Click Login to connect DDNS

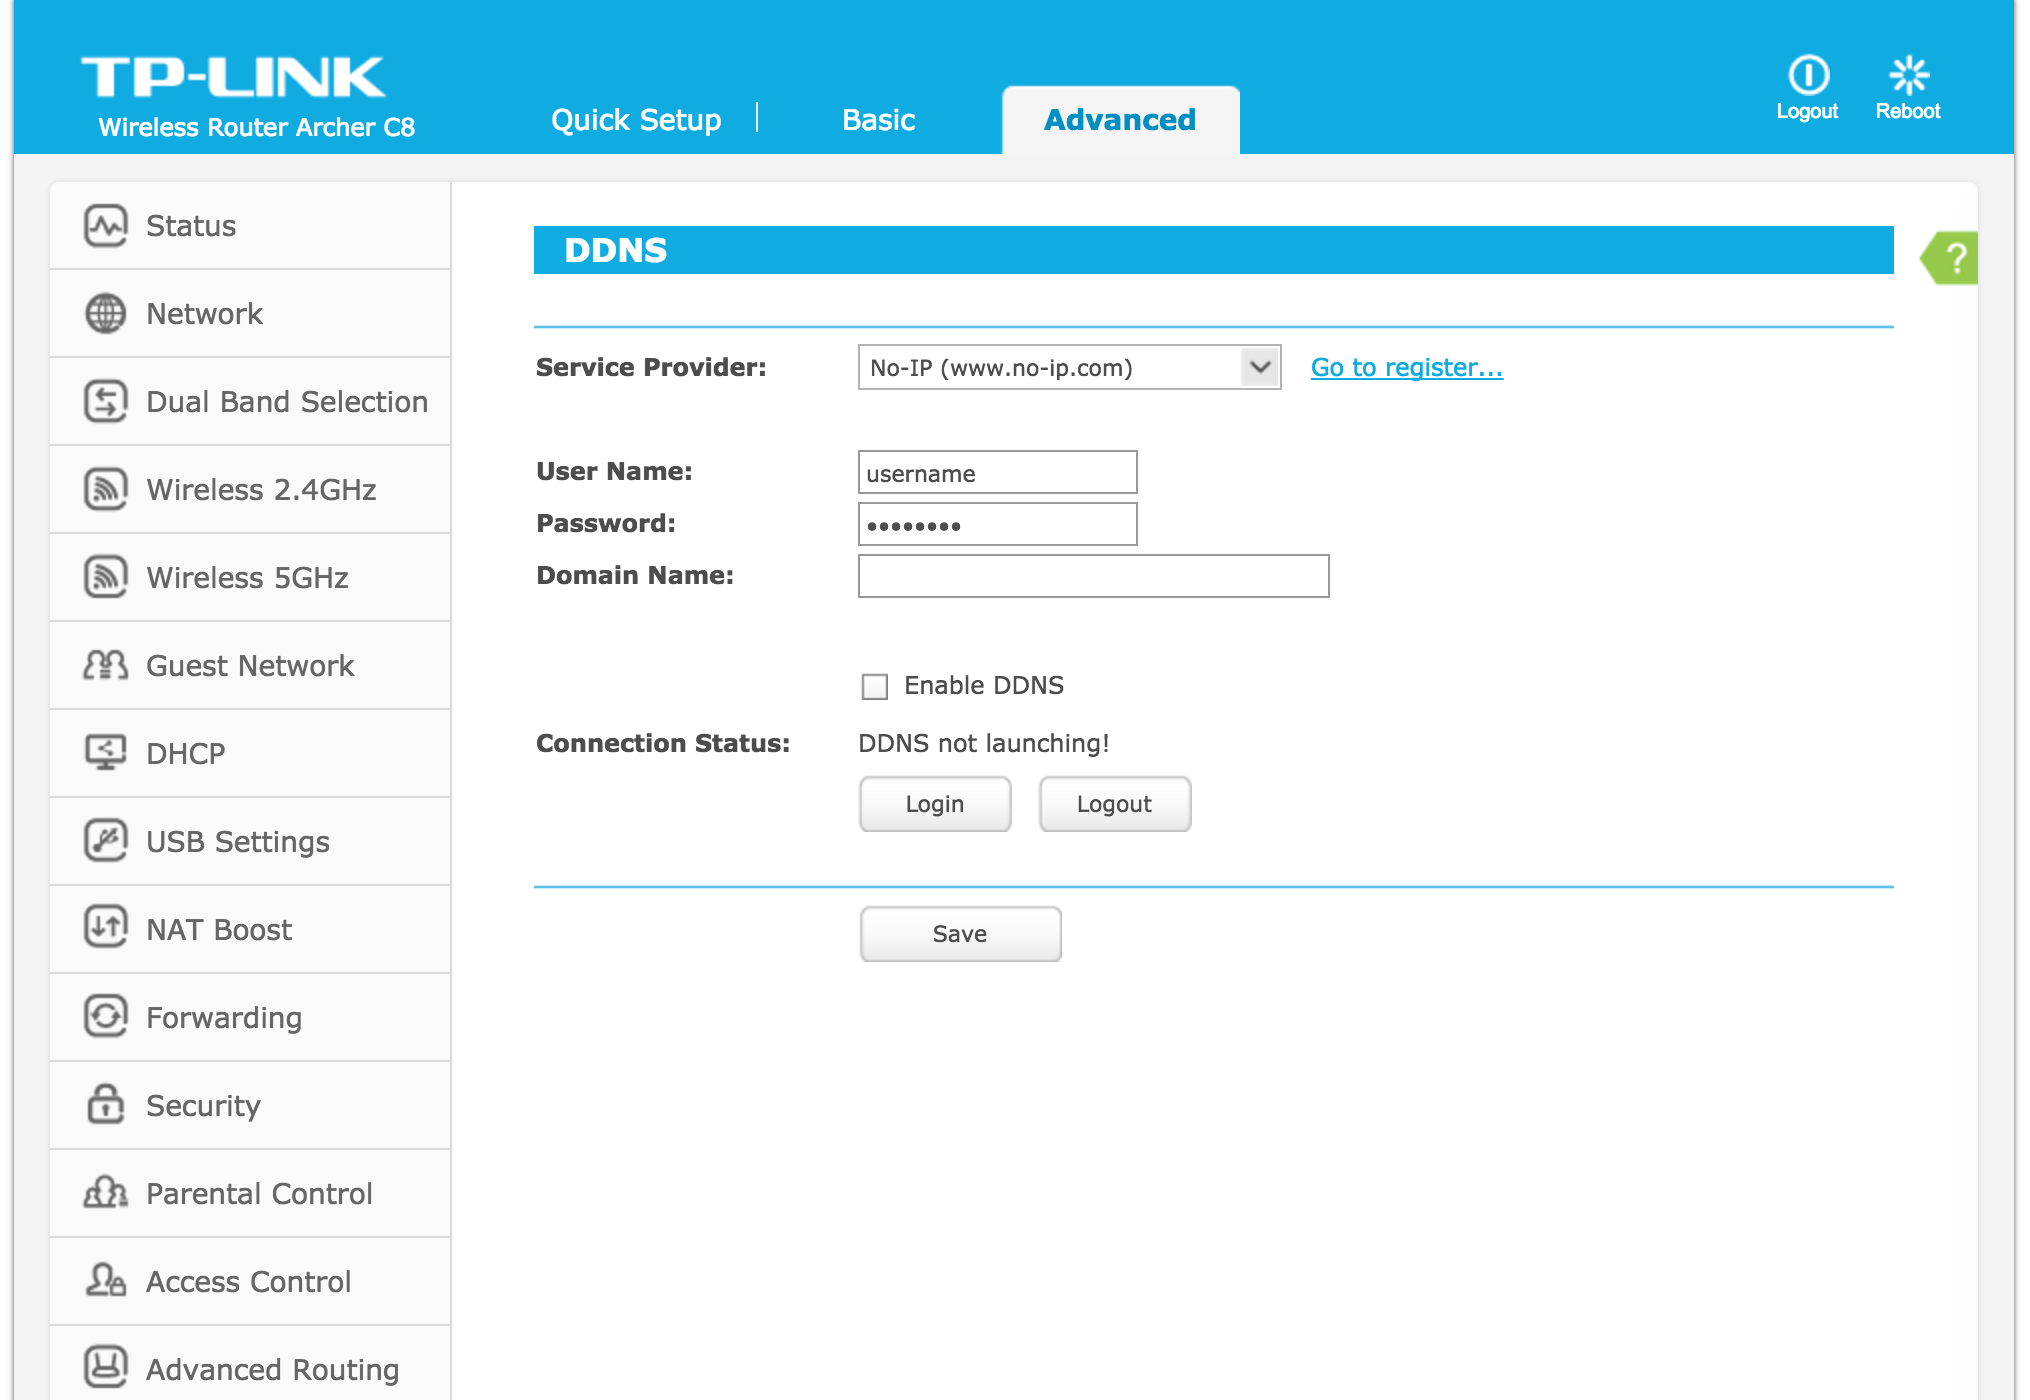[935, 802]
